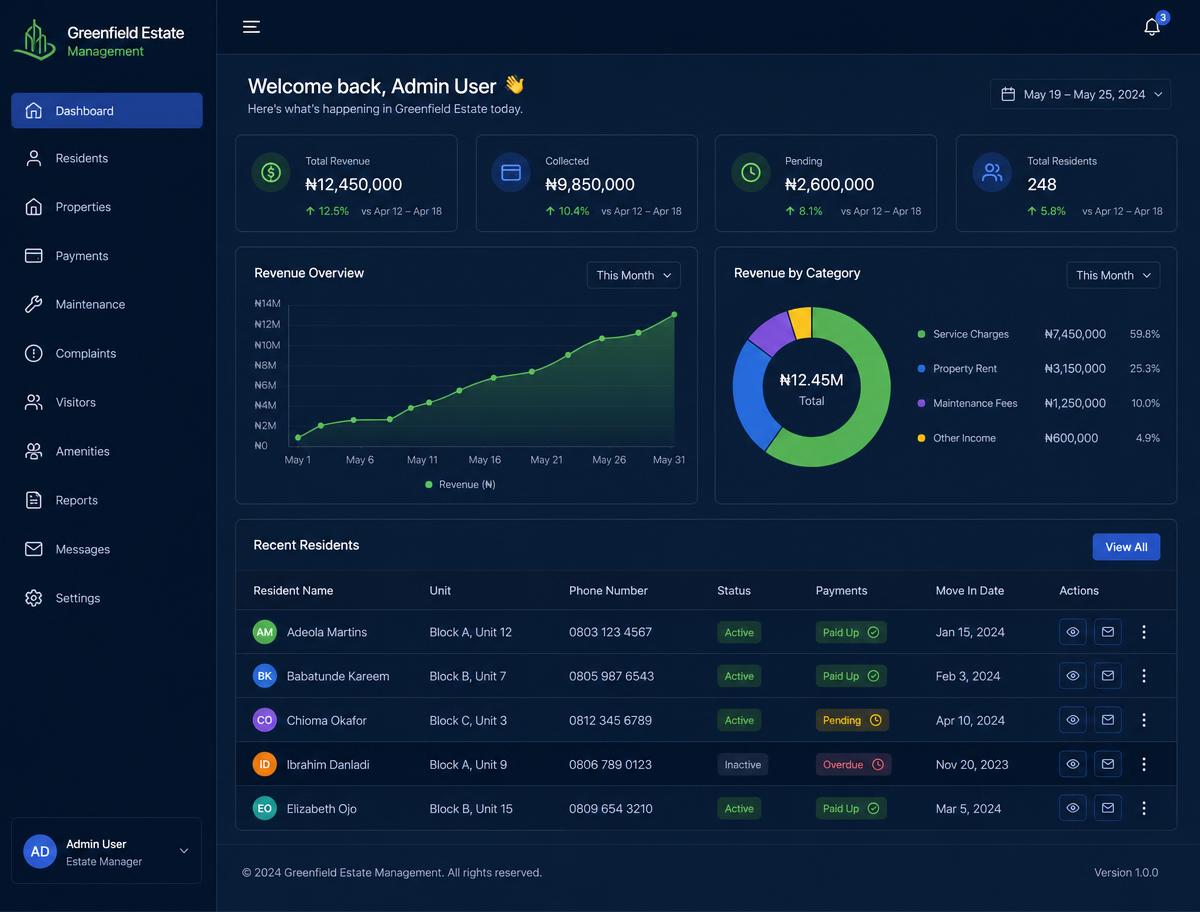
Task: Click Other Income yellow legend dot
Action: 921,438
